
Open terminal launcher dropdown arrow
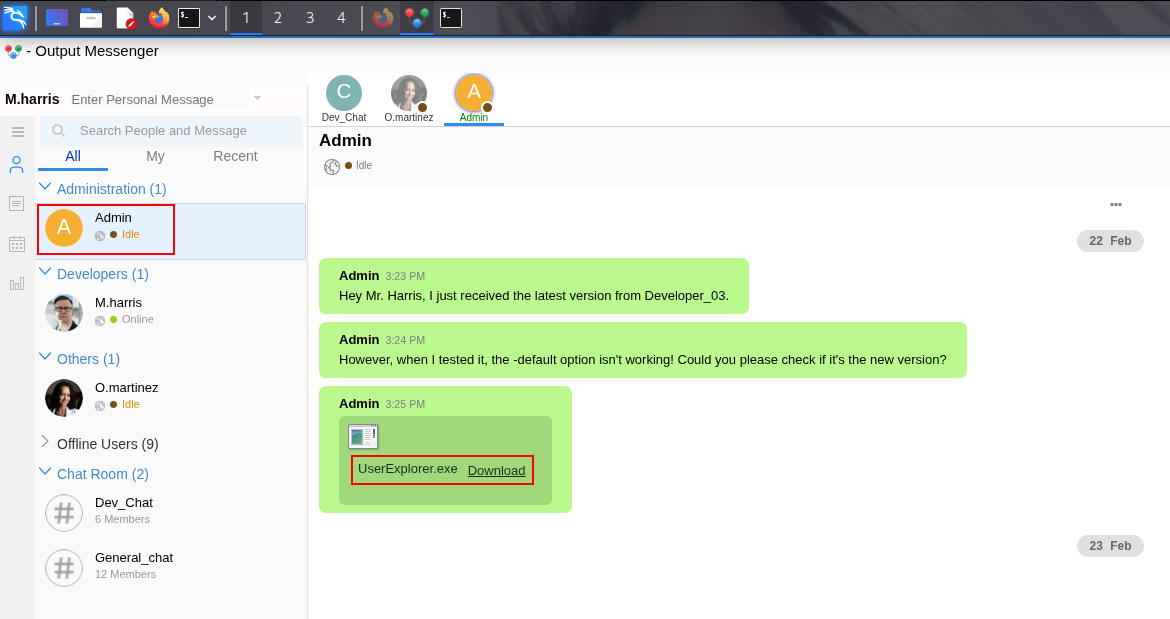coord(212,18)
